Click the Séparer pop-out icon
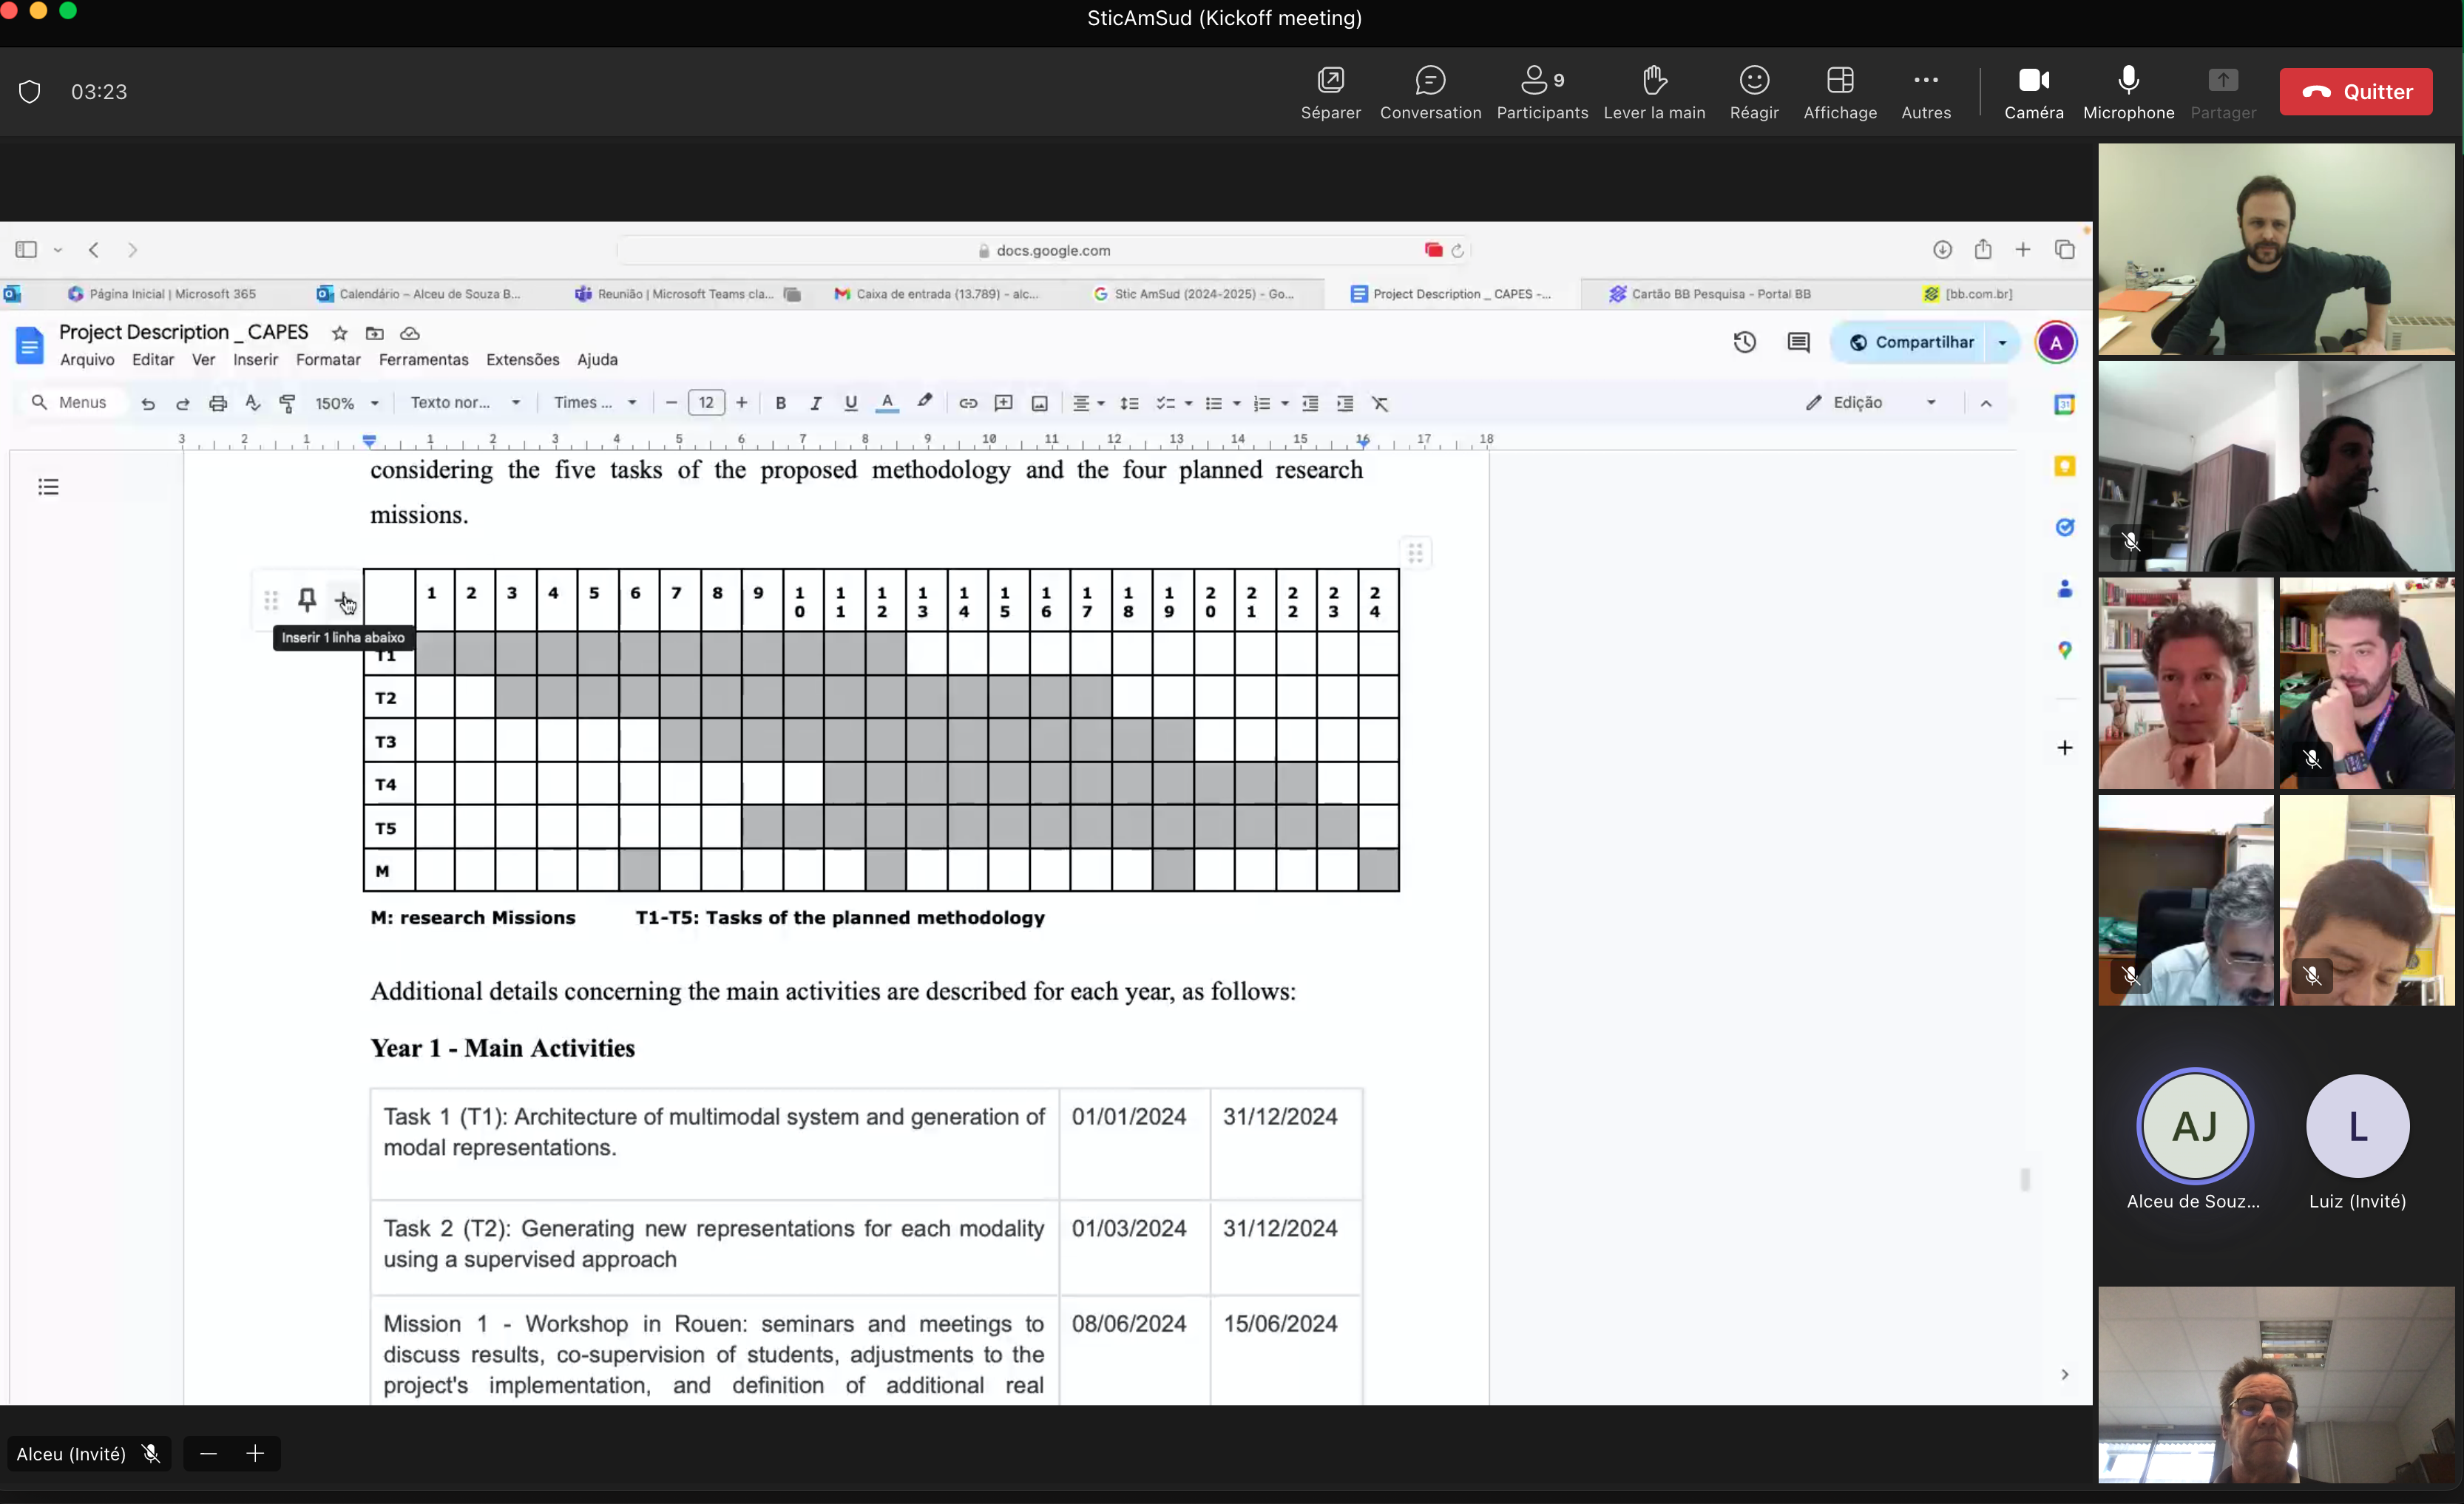The width and height of the screenshot is (2464, 1504). [1330, 91]
